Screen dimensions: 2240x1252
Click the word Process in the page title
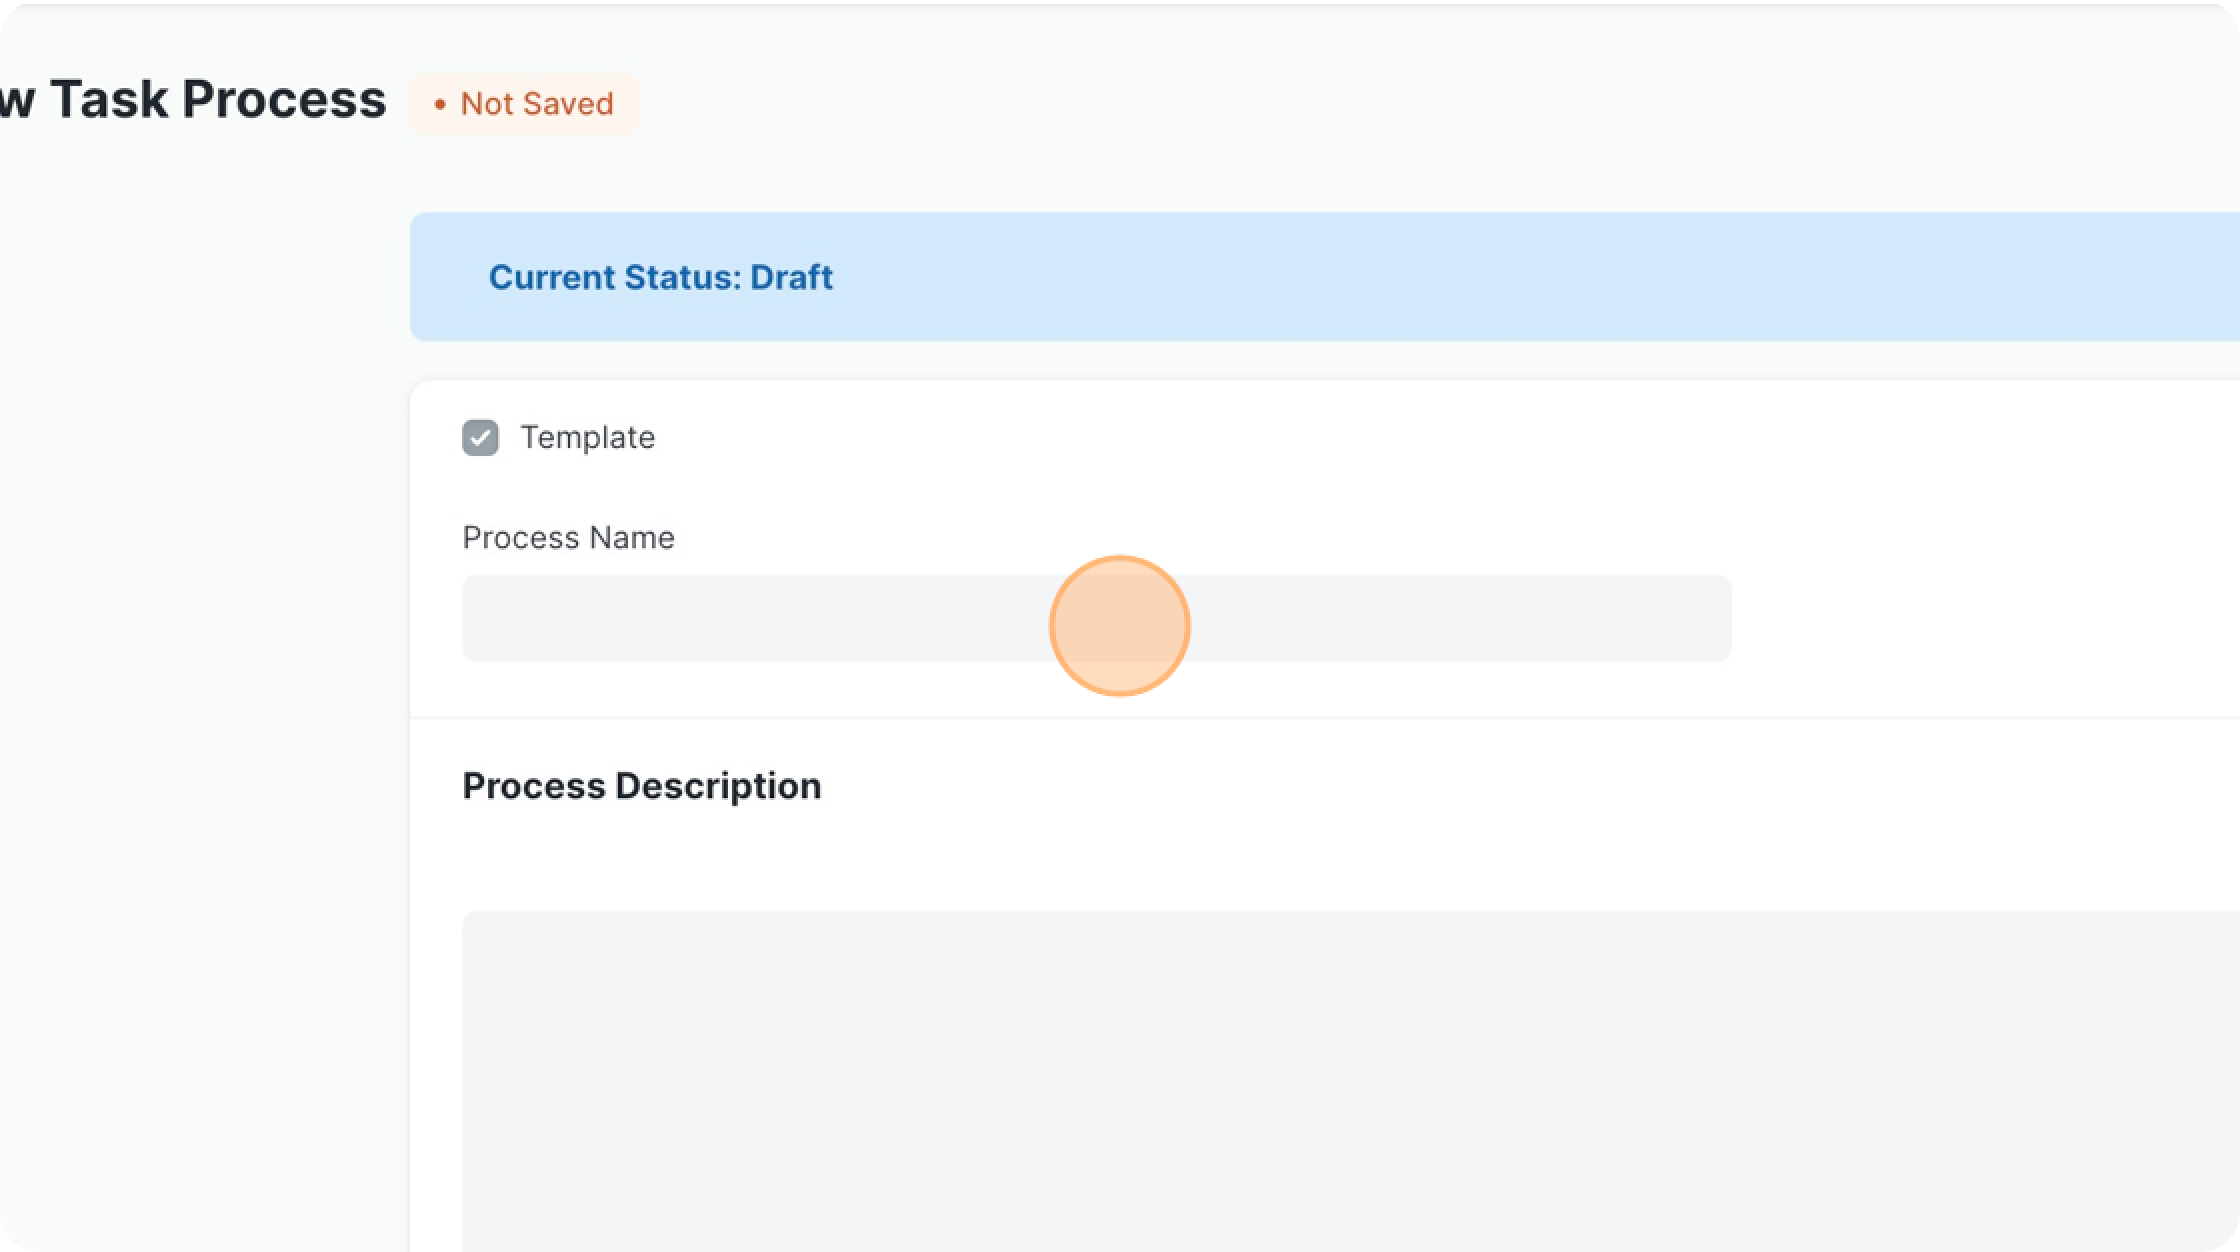[284, 100]
